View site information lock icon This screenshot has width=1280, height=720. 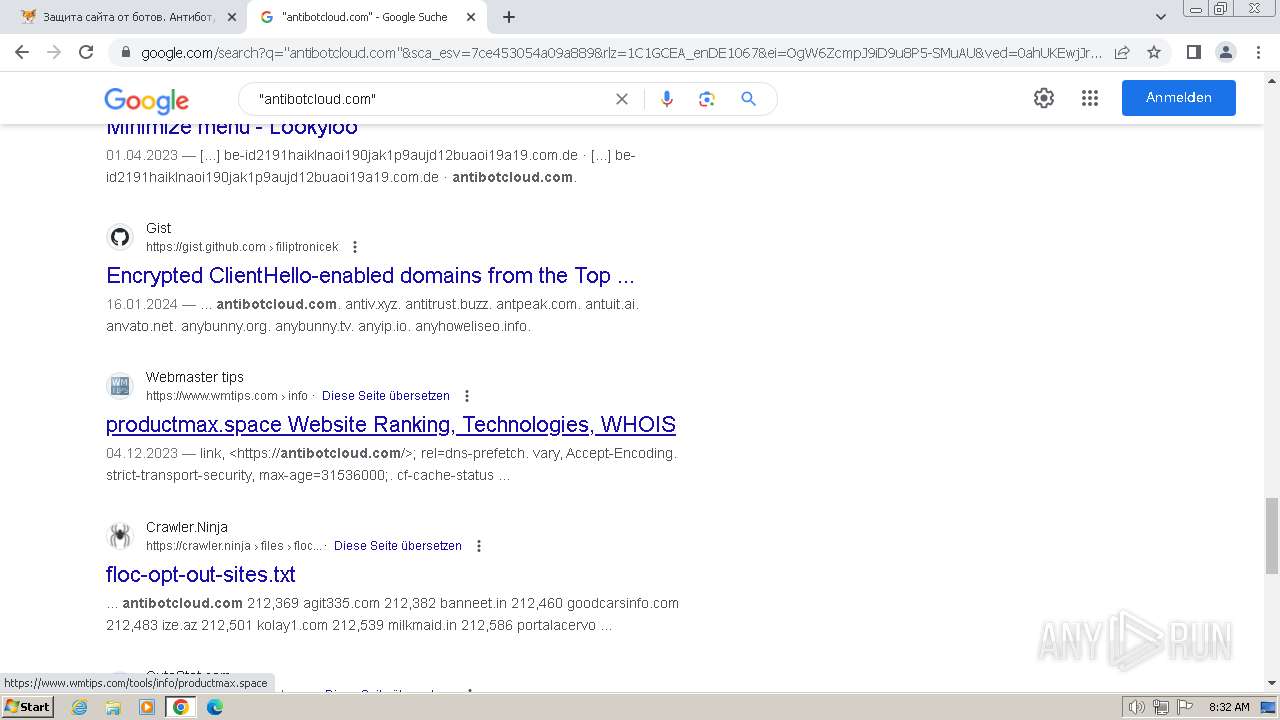[x=125, y=52]
